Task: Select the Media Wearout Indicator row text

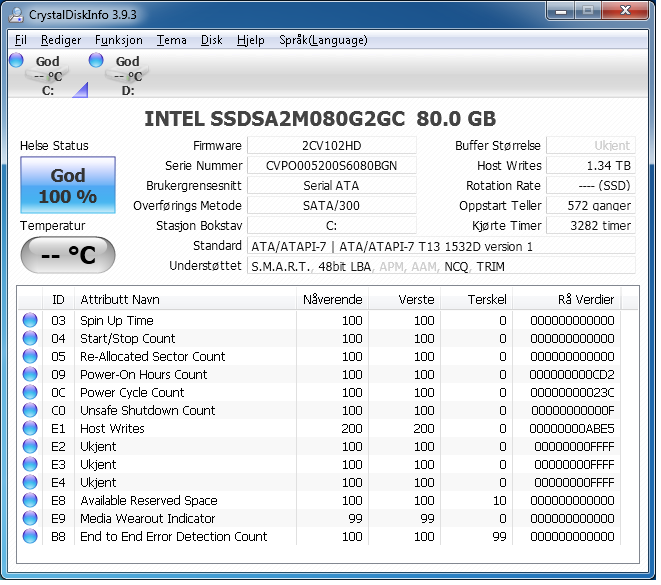Action: (148, 518)
